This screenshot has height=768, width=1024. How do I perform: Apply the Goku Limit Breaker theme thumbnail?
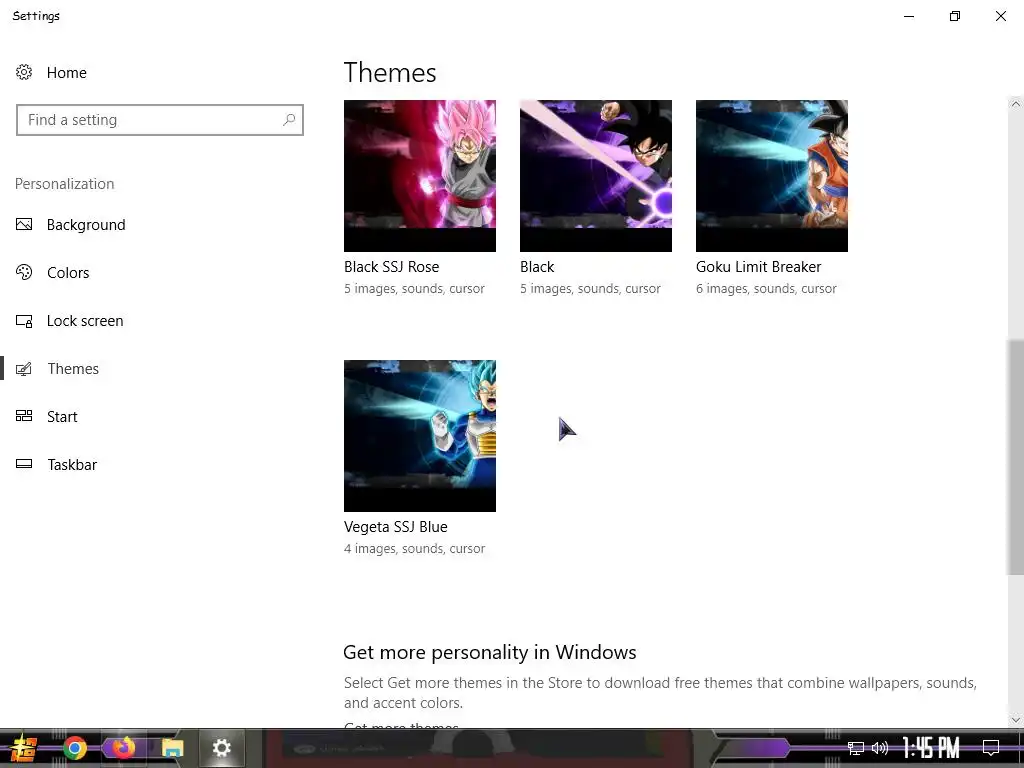(772, 176)
